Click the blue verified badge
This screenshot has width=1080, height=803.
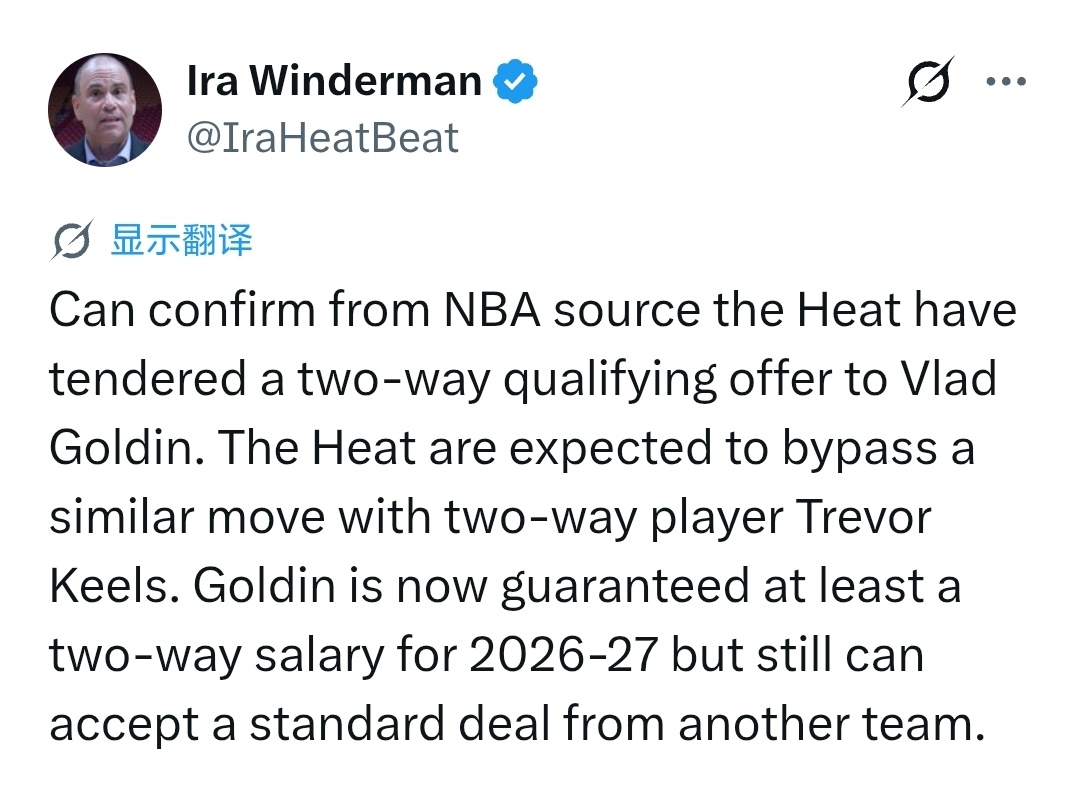515,81
